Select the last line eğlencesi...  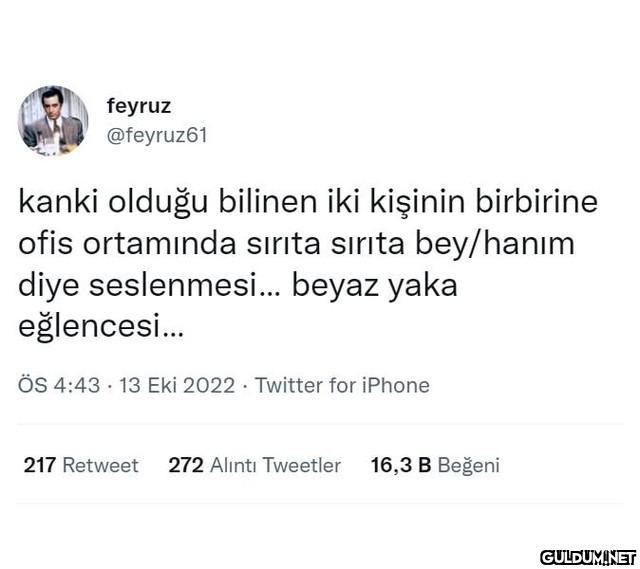[x=101, y=327]
